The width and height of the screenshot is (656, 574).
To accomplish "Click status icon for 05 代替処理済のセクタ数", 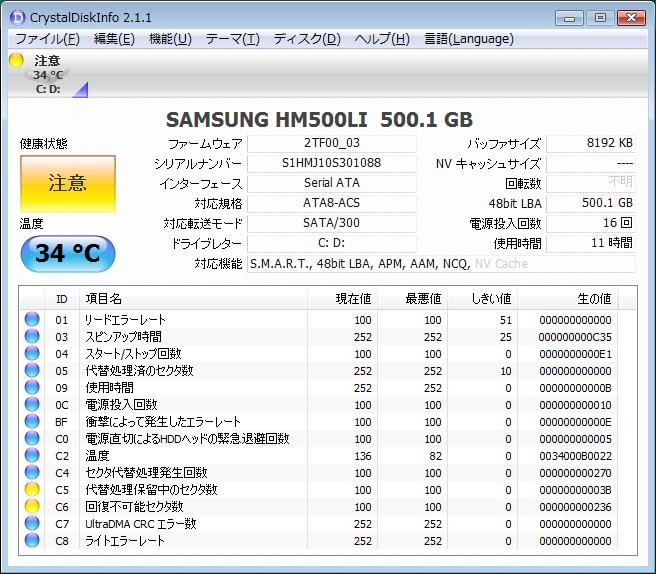I will click(32, 371).
